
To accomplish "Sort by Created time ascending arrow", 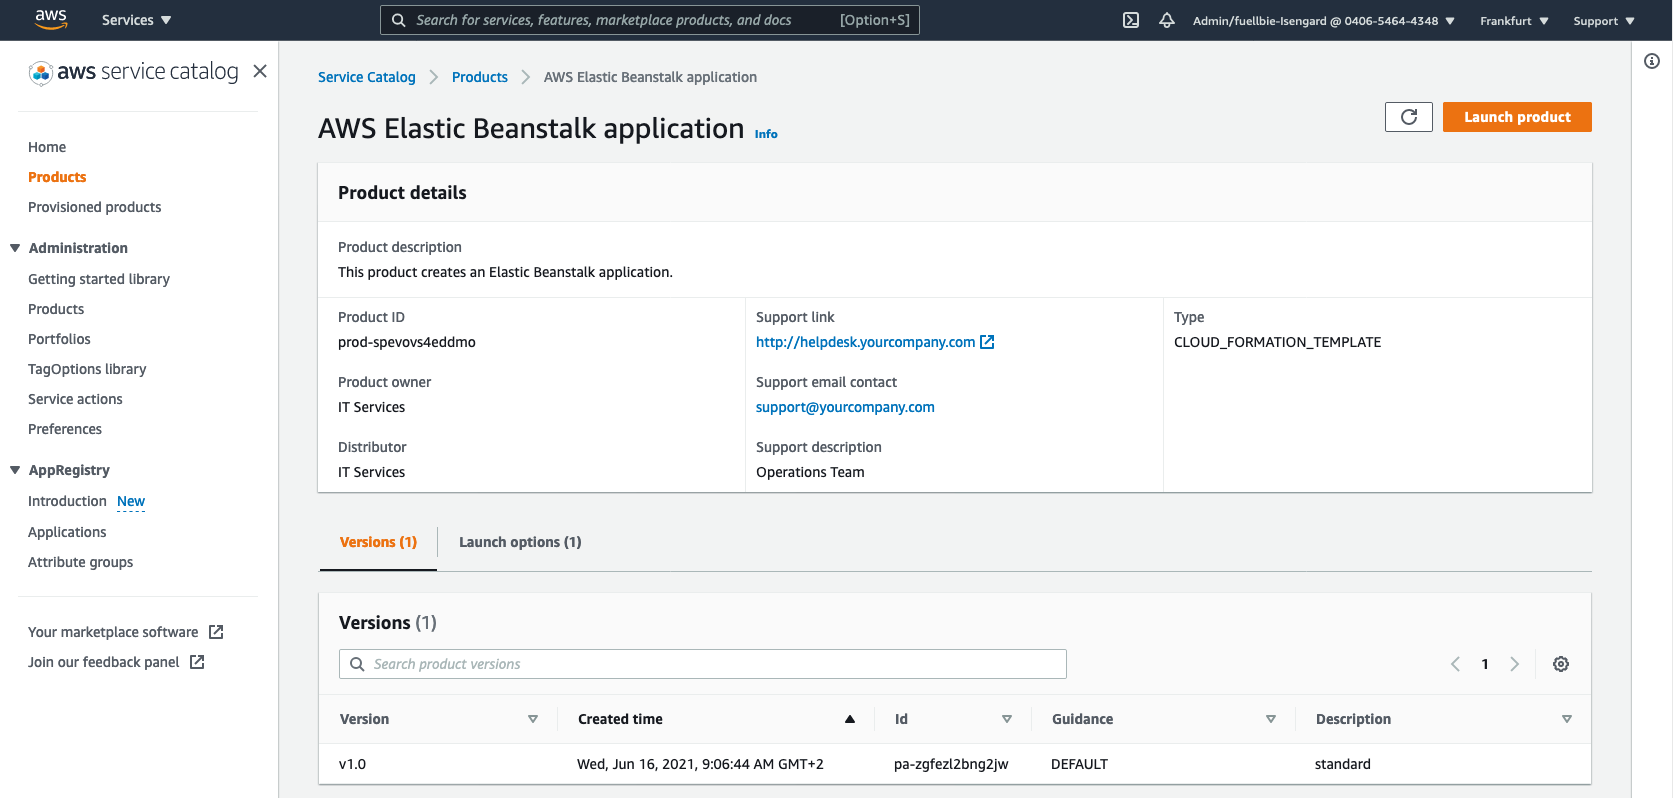I will (x=850, y=719).
